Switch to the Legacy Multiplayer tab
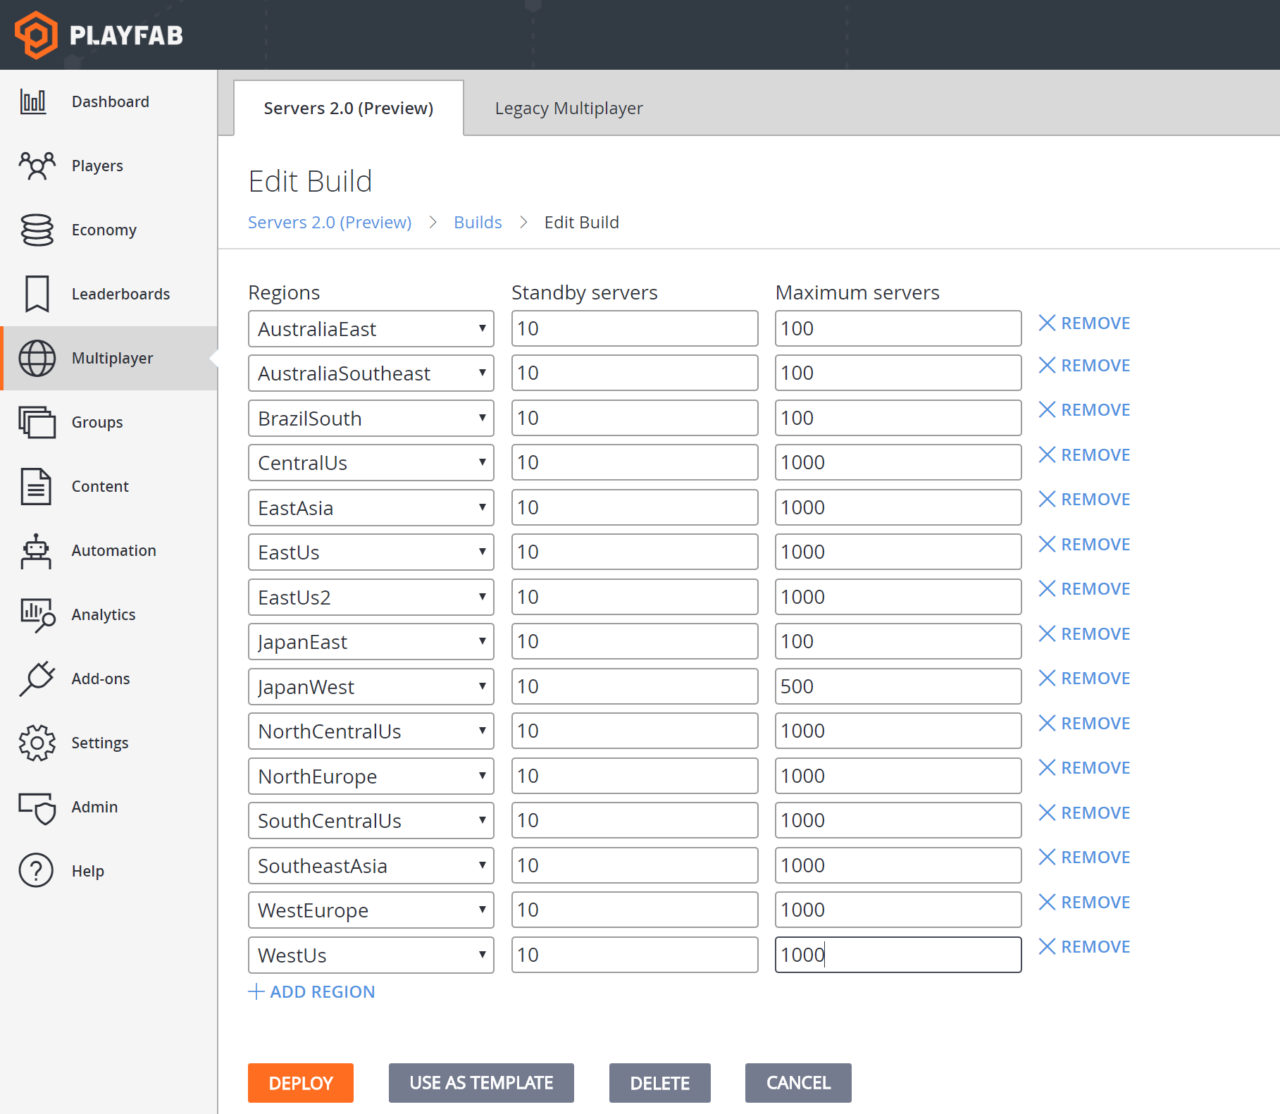The image size is (1280, 1114). pyautogui.click(x=568, y=107)
